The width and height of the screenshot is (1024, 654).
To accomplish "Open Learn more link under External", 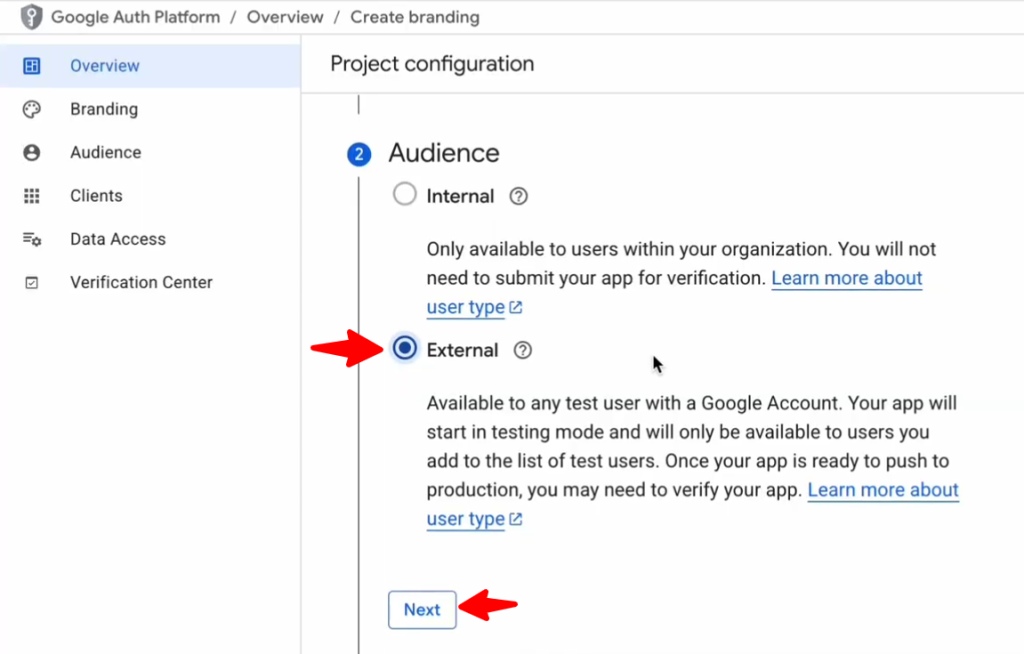I will pyautogui.click(x=882, y=490).
